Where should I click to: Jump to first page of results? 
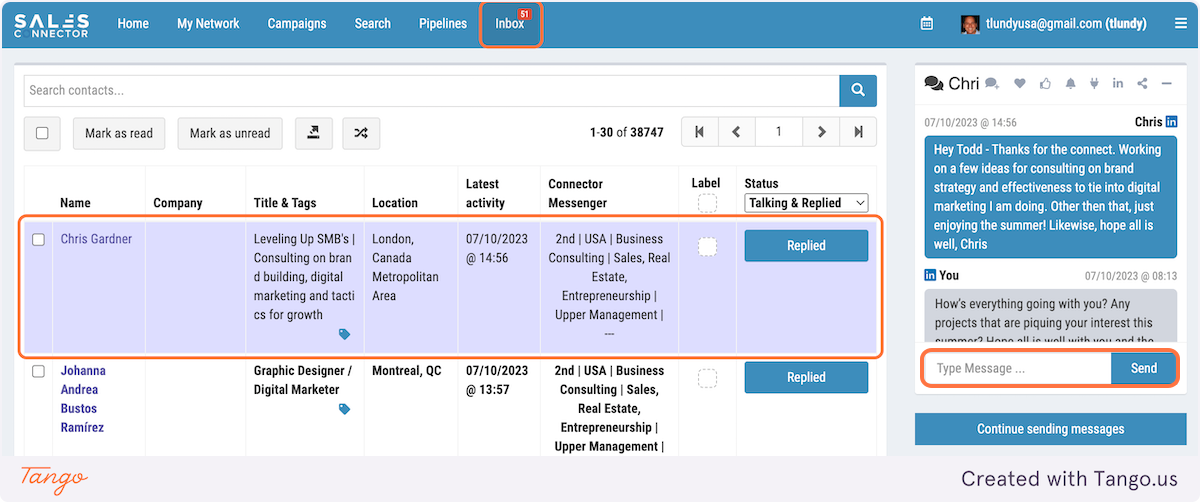coord(699,132)
